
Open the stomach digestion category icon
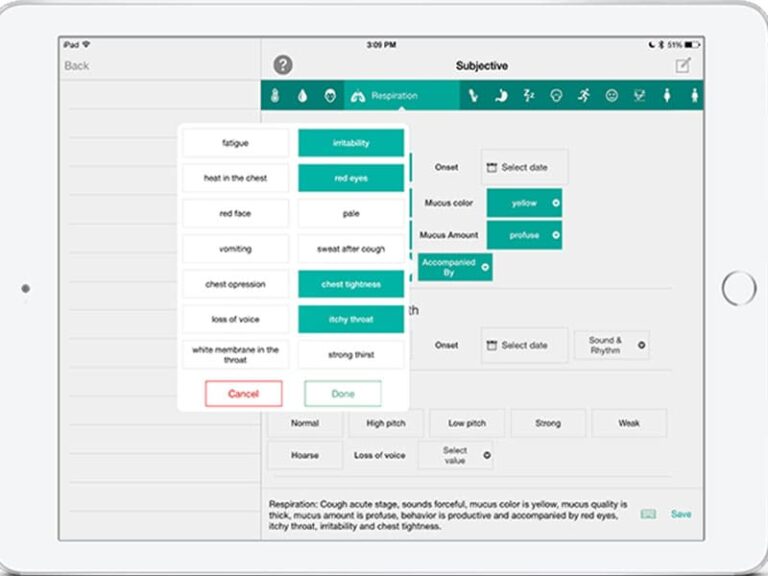[x=501, y=96]
